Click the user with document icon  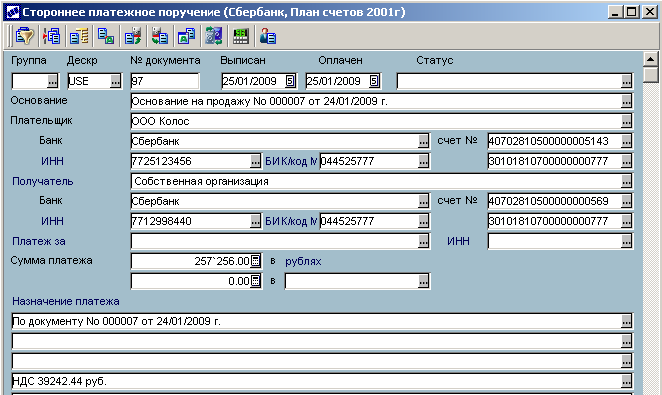click(x=268, y=36)
